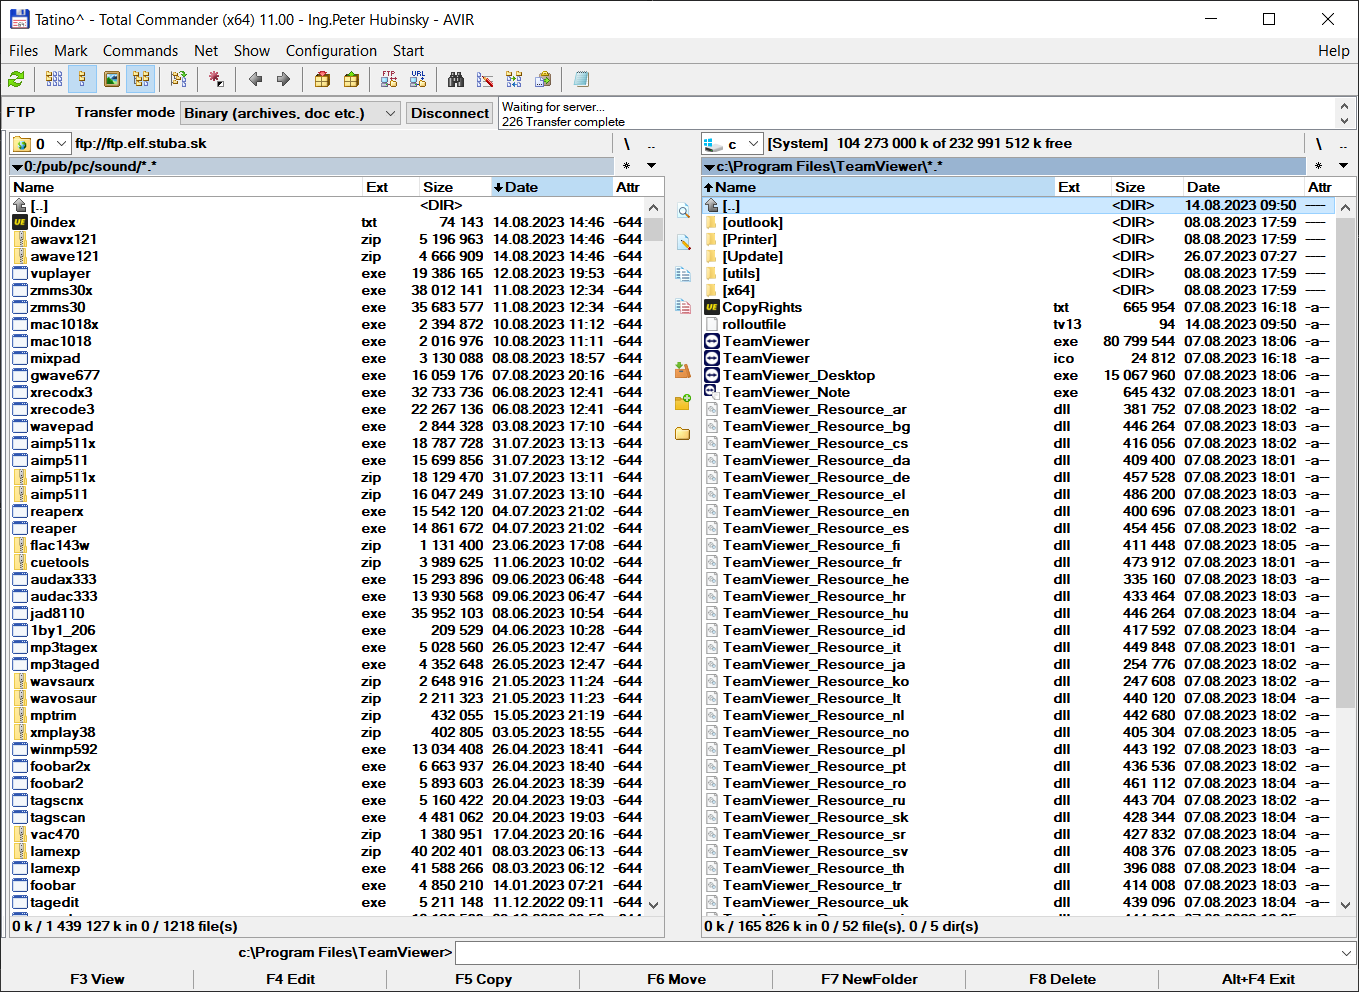Click the Multi-Rename tool icon
Image resolution: width=1359 pixels, height=992 pixels.
click(485, 79)
